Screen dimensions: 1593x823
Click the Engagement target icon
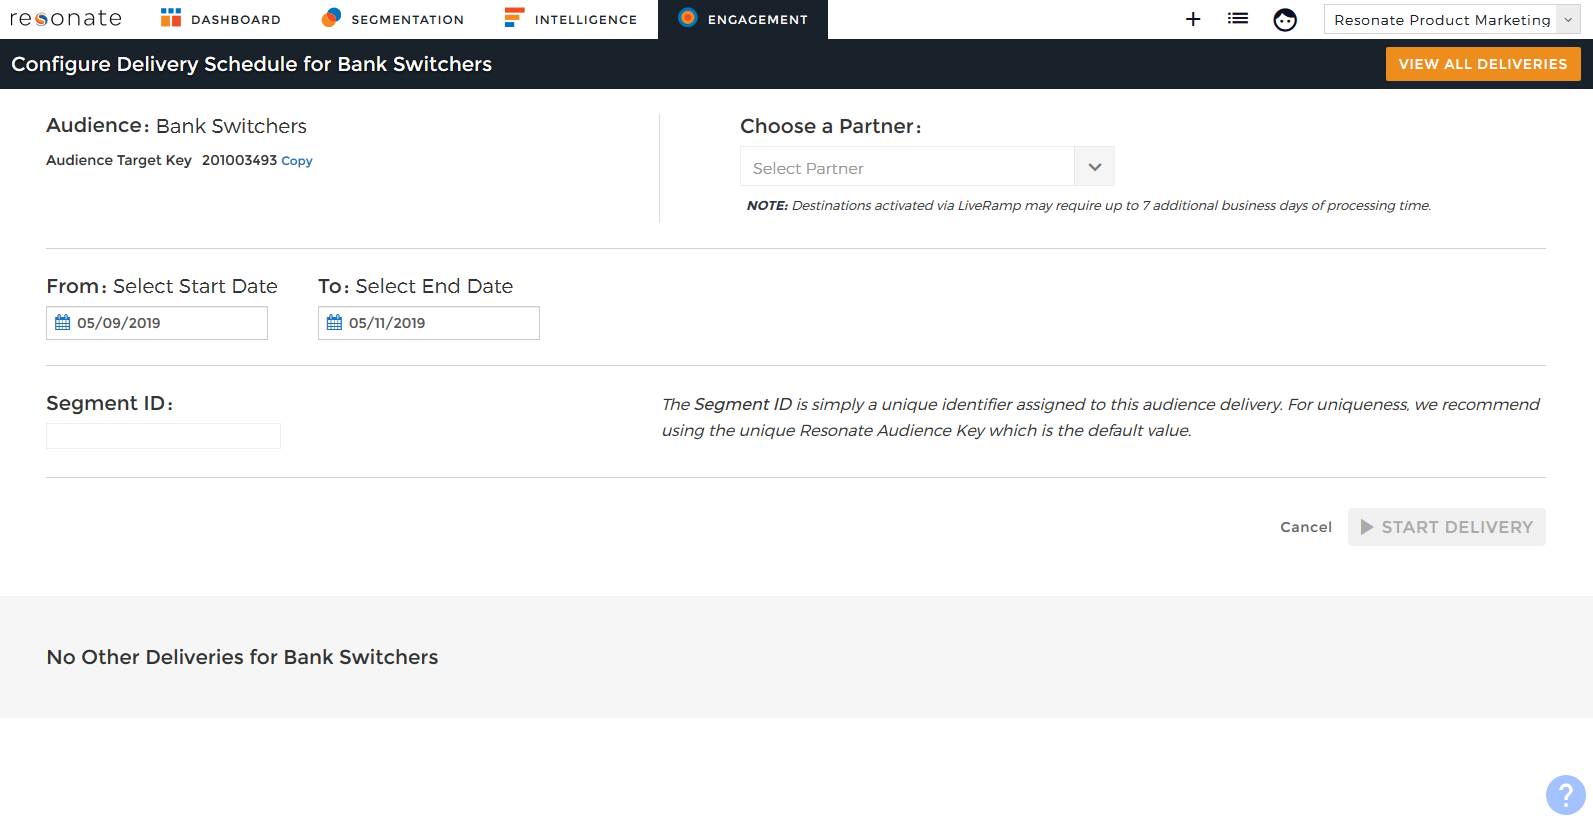click(687, 17)
